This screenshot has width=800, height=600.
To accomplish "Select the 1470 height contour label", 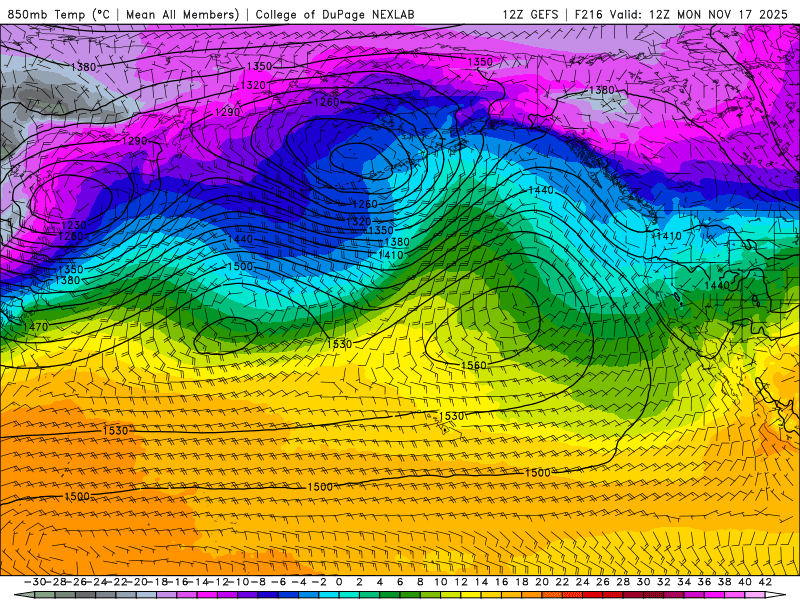I will point(35,327).
